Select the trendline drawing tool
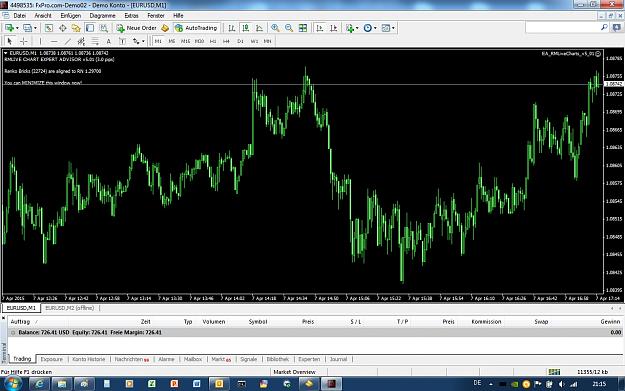Image resolution: width=625 pixels, height=391 pixels. [67, 41]
